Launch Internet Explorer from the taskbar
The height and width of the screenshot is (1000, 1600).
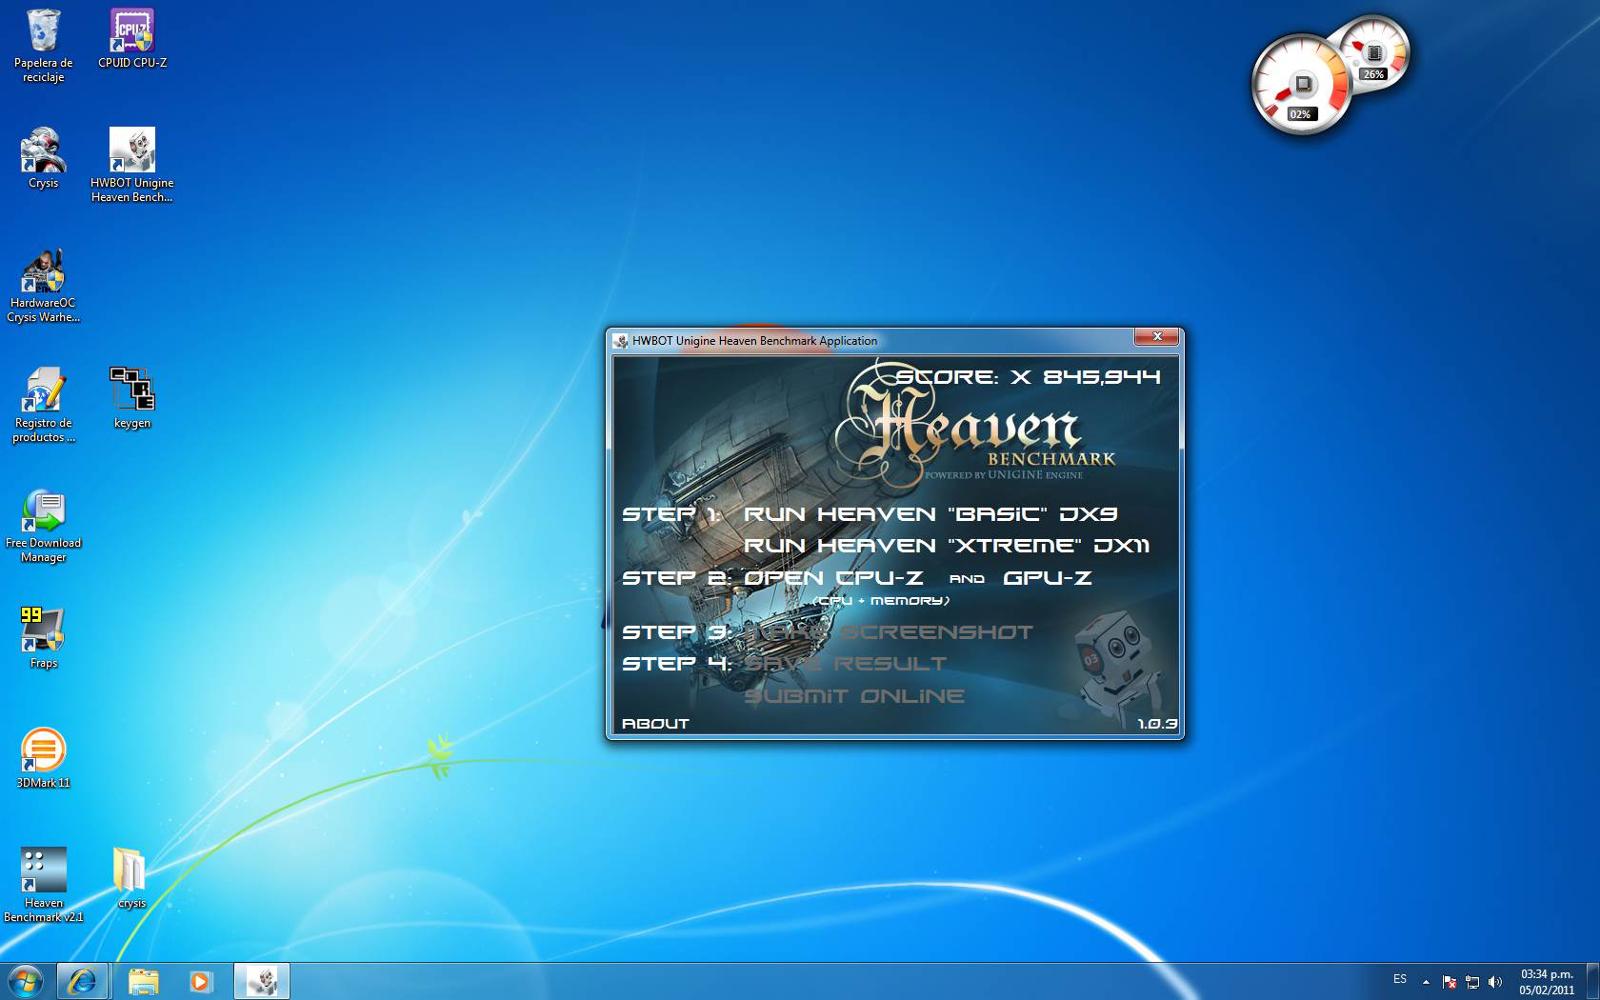(x=83, y=982)
